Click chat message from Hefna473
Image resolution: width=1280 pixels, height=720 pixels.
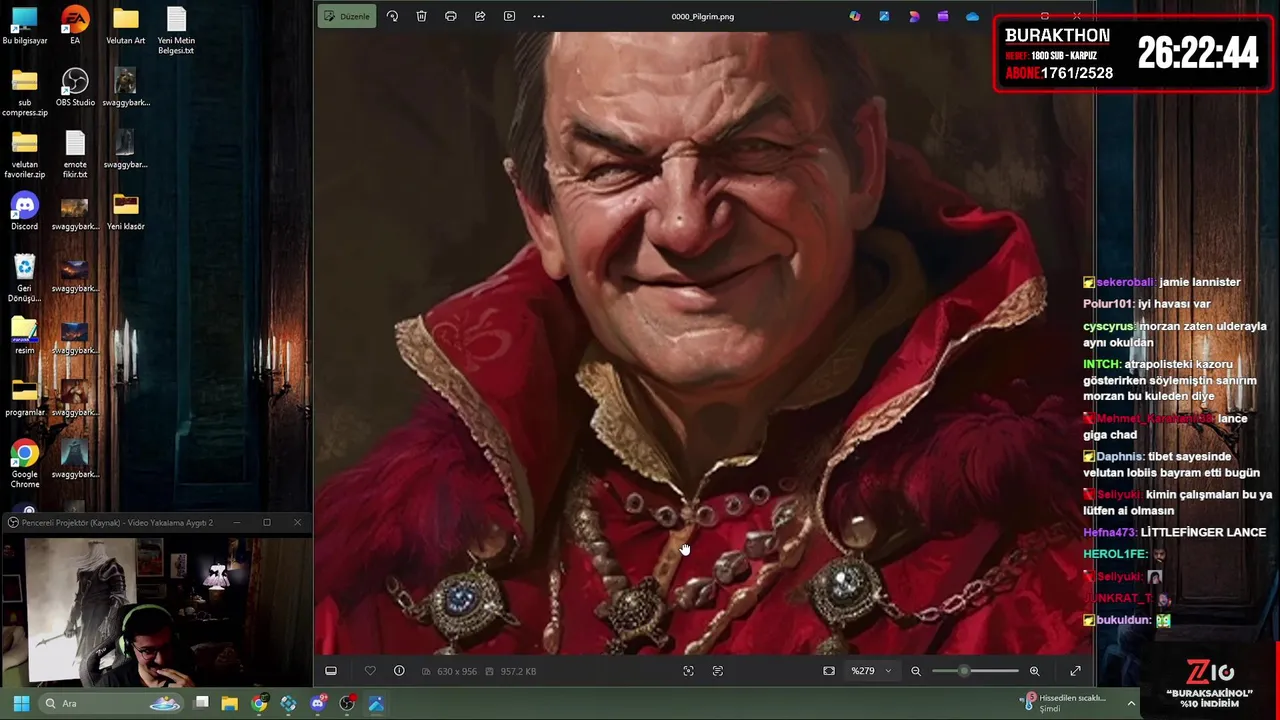1174,532
